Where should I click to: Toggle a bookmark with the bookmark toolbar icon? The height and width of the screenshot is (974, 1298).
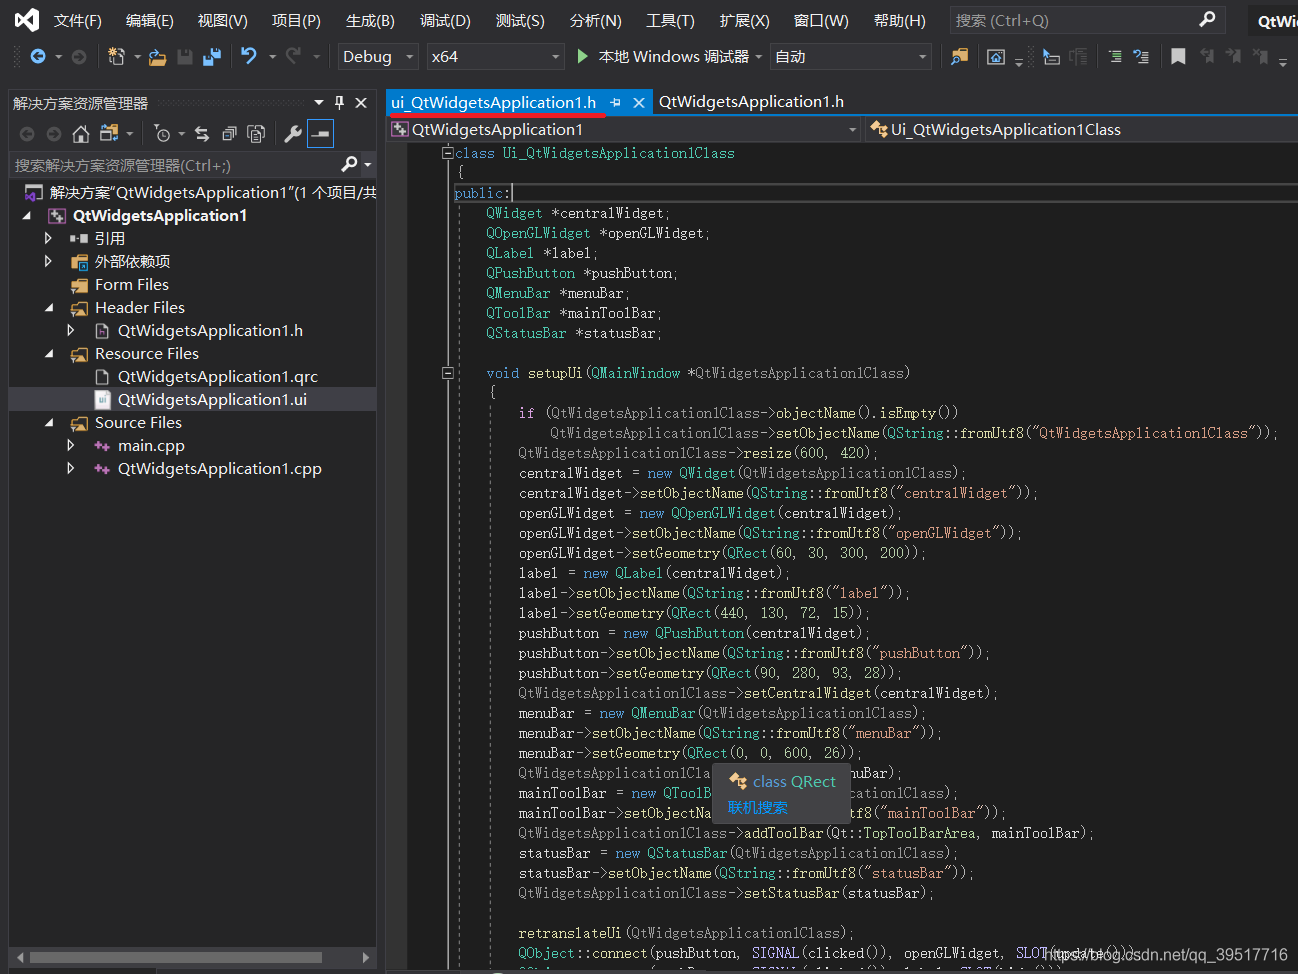point(1178,57)
